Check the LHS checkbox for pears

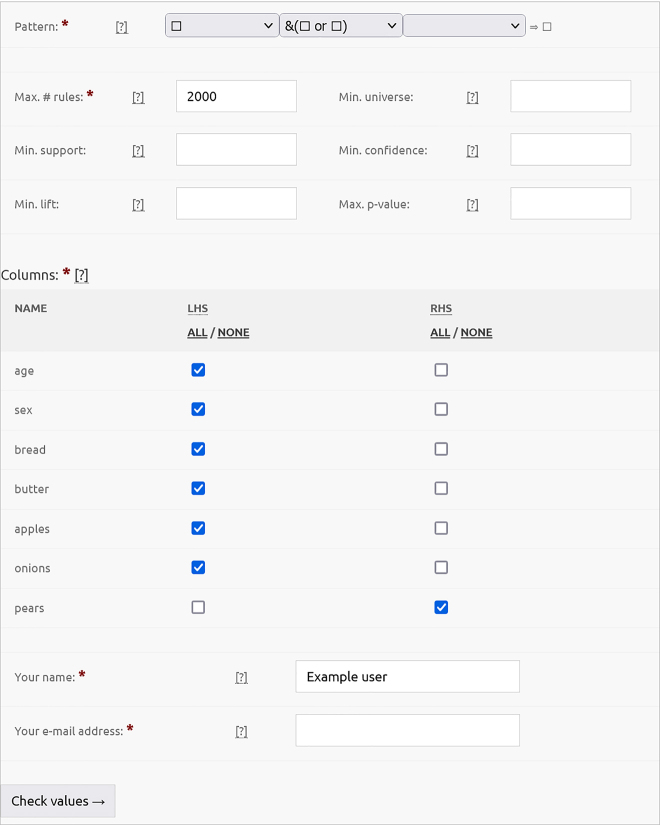point(198,607)
